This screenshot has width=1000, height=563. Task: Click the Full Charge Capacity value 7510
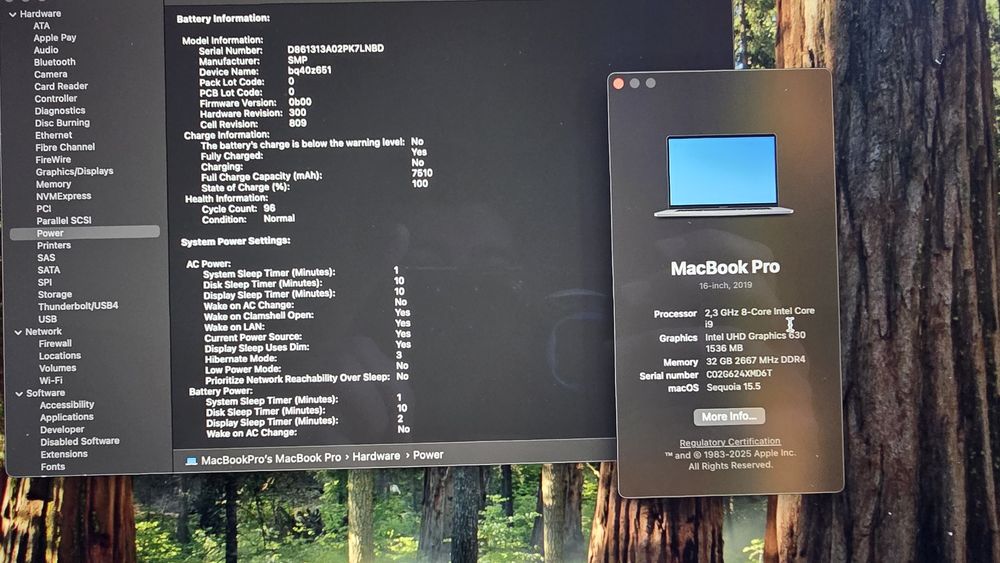tap(422, 173)
